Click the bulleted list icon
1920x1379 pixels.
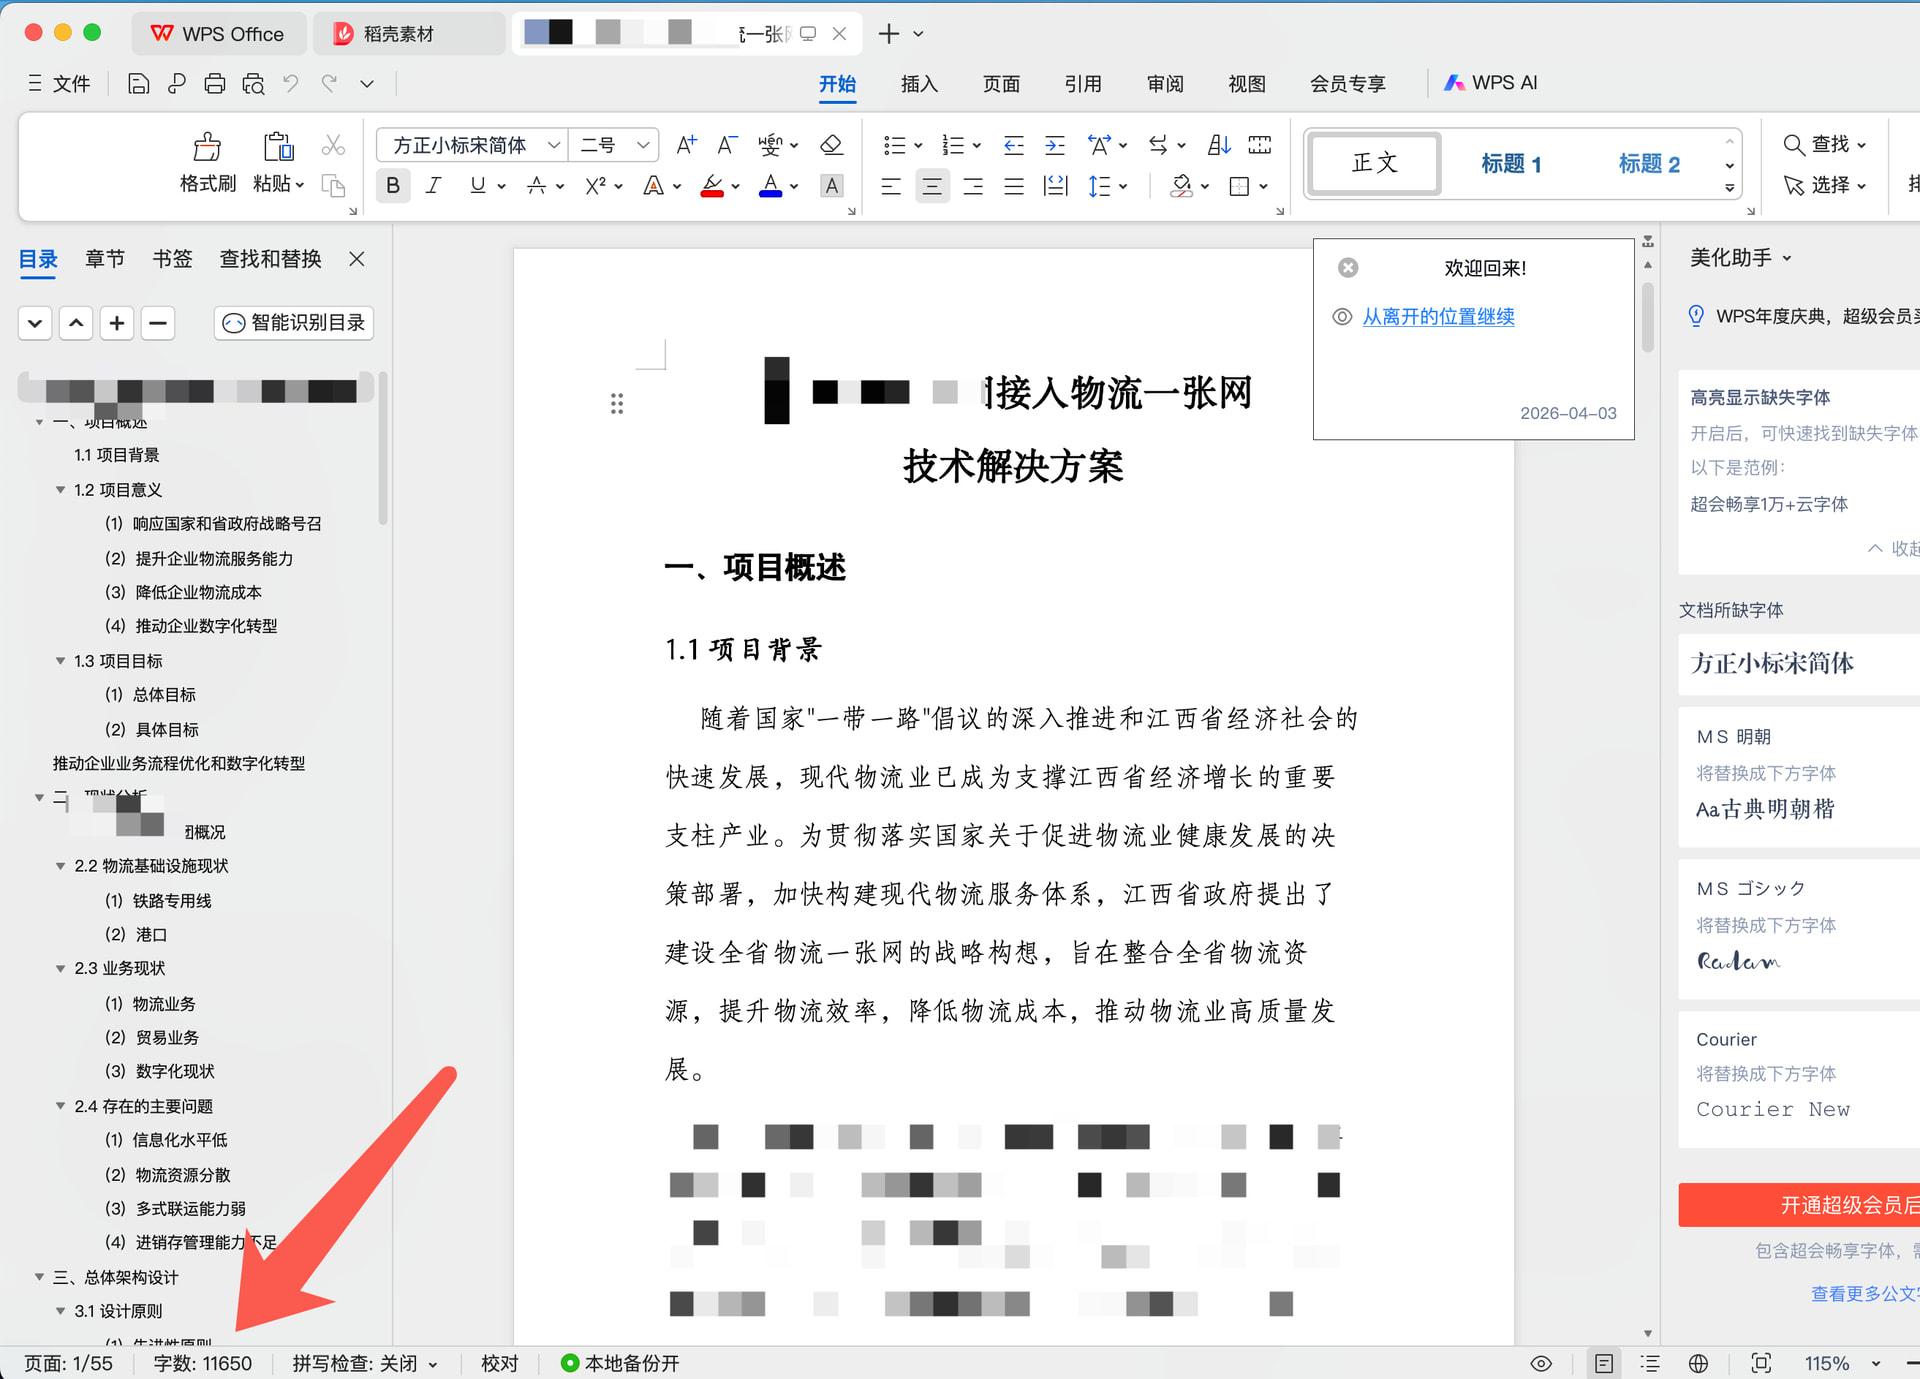coord(894,146)
